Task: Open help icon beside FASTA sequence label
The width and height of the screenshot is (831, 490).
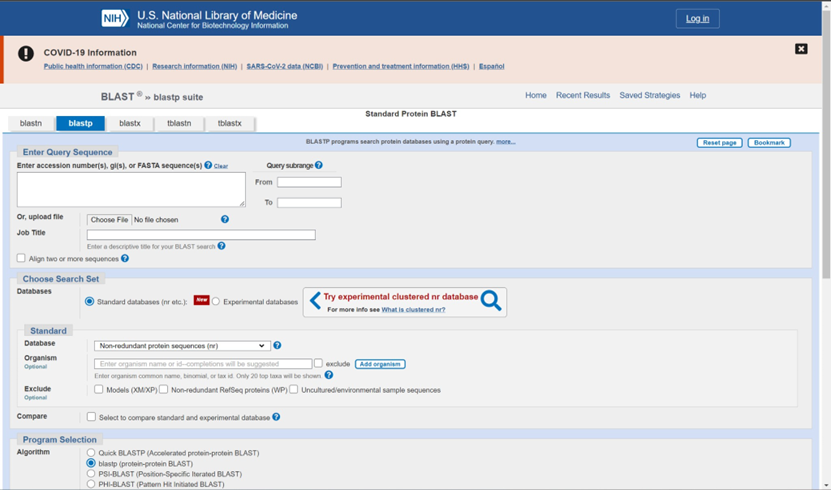Action: click(208, 165)
